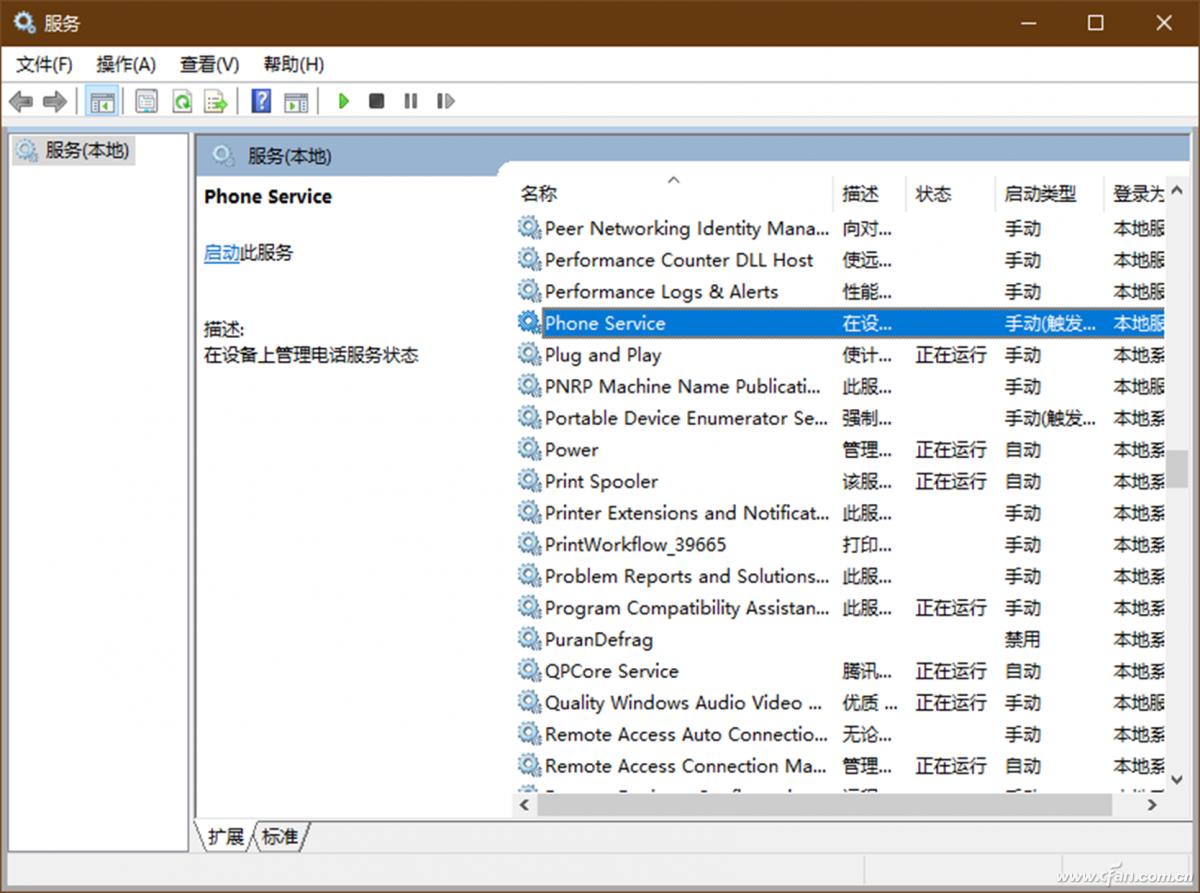Open the 文件(F) menu
The height and width of the screenshot is (893, 1200).
click(44, 65)
